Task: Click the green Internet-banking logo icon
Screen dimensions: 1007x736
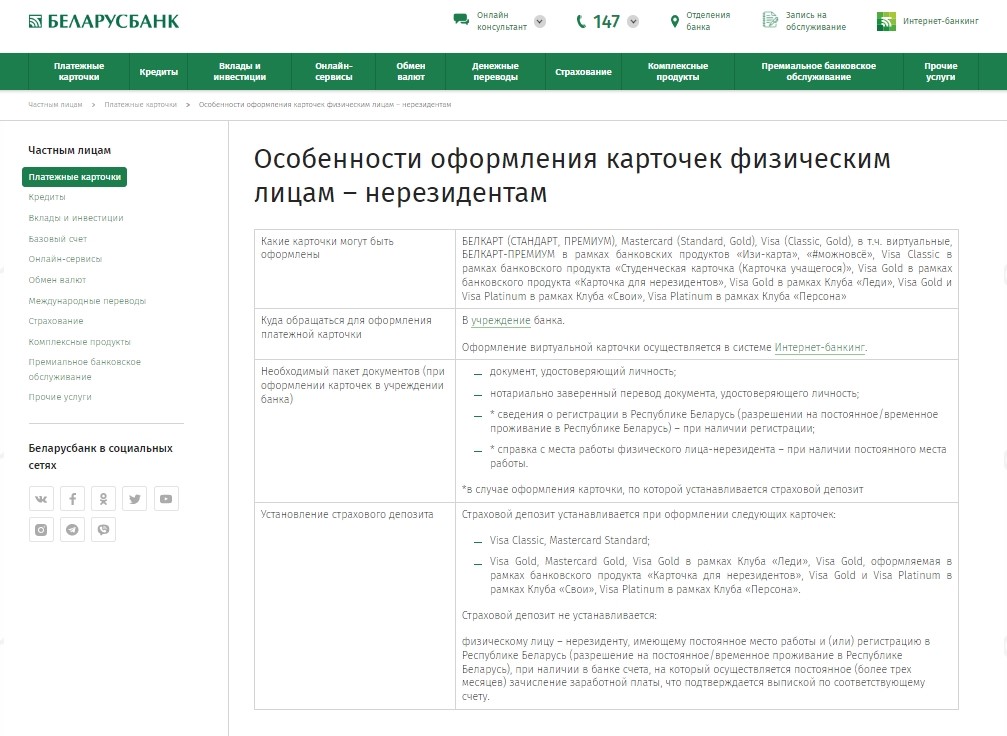Action: 886,21
